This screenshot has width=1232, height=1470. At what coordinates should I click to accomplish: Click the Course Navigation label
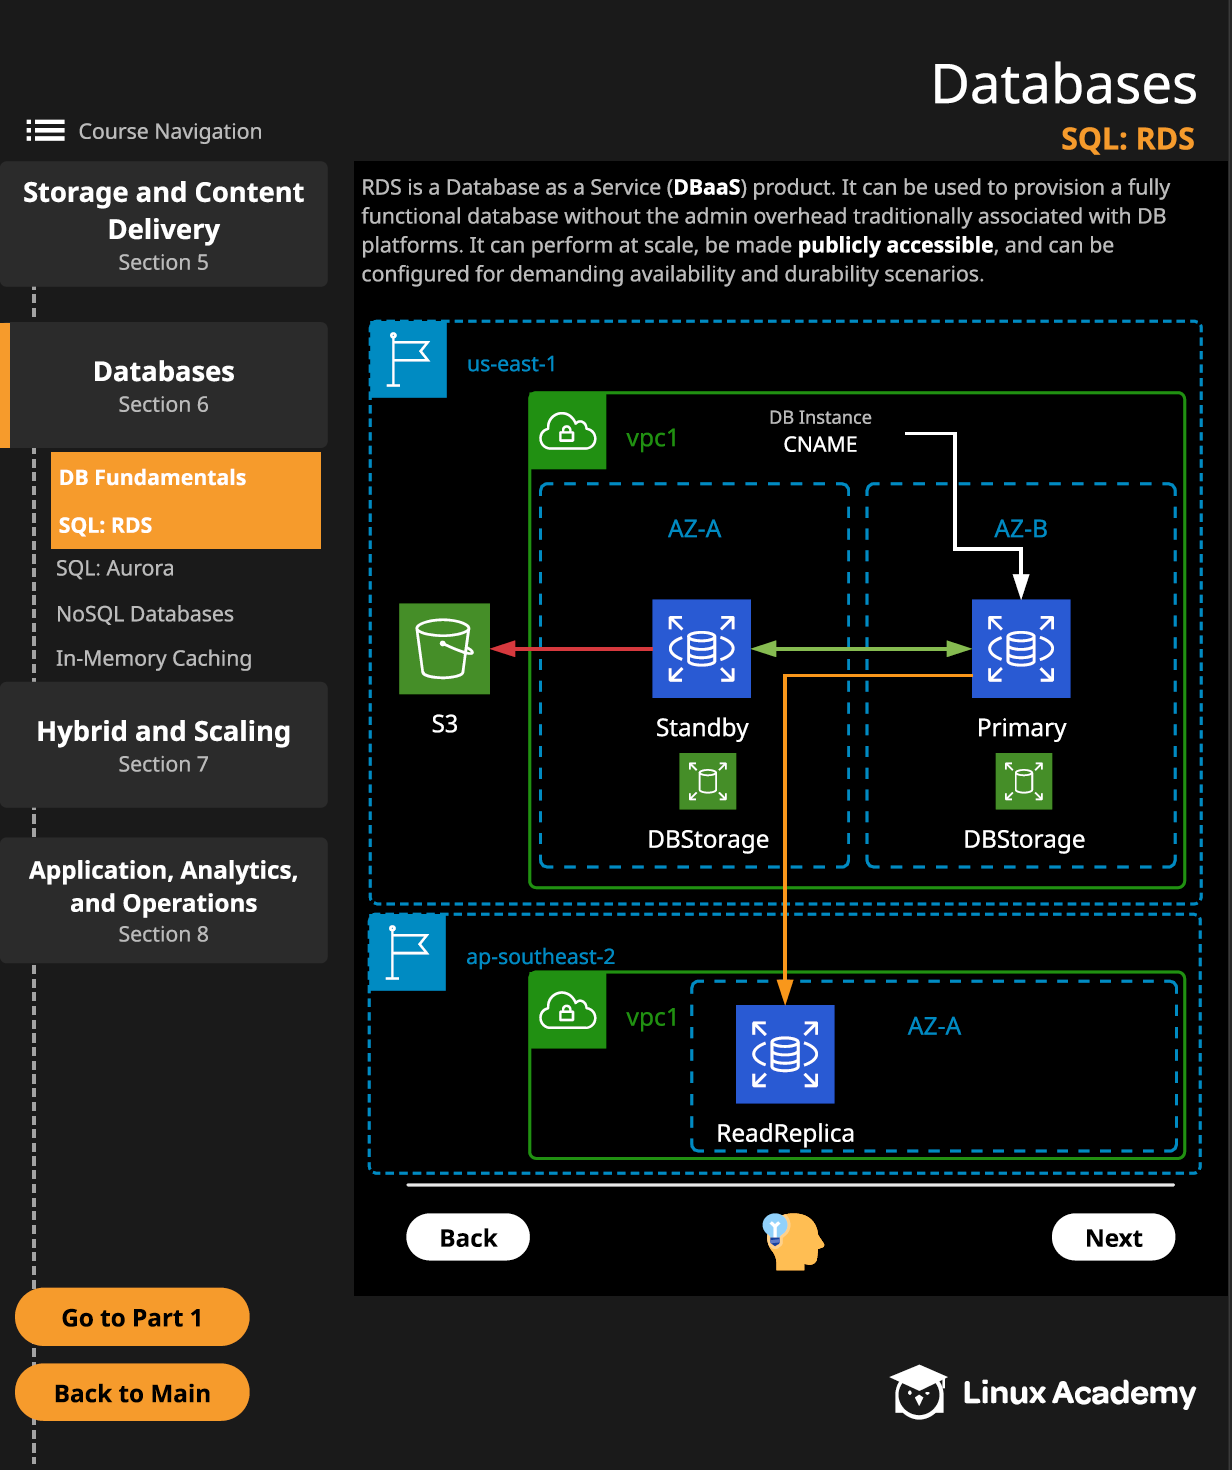click(x=170, y=131)
